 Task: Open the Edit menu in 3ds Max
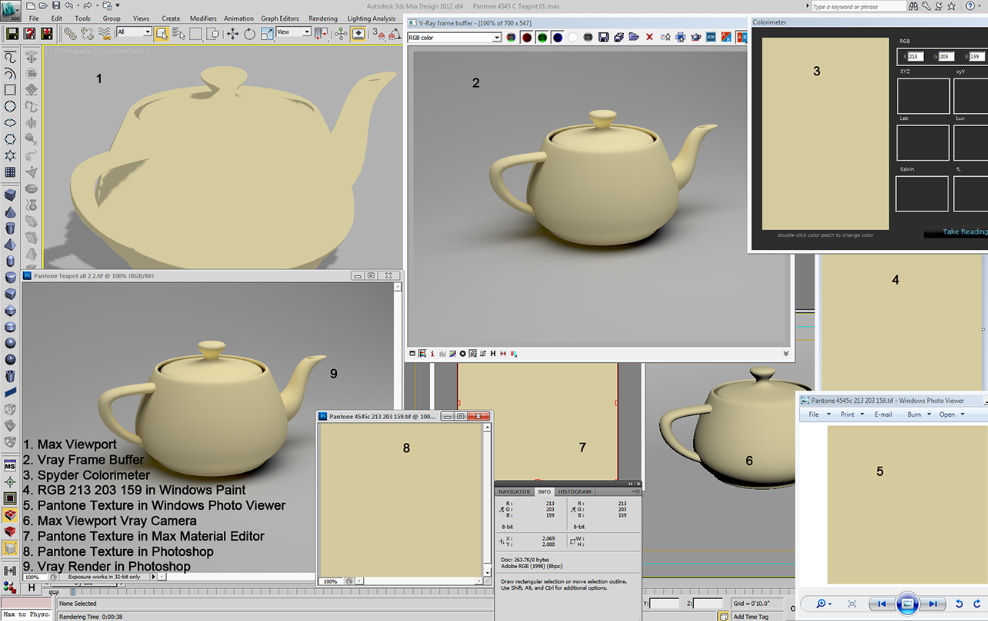click(57, 19)
